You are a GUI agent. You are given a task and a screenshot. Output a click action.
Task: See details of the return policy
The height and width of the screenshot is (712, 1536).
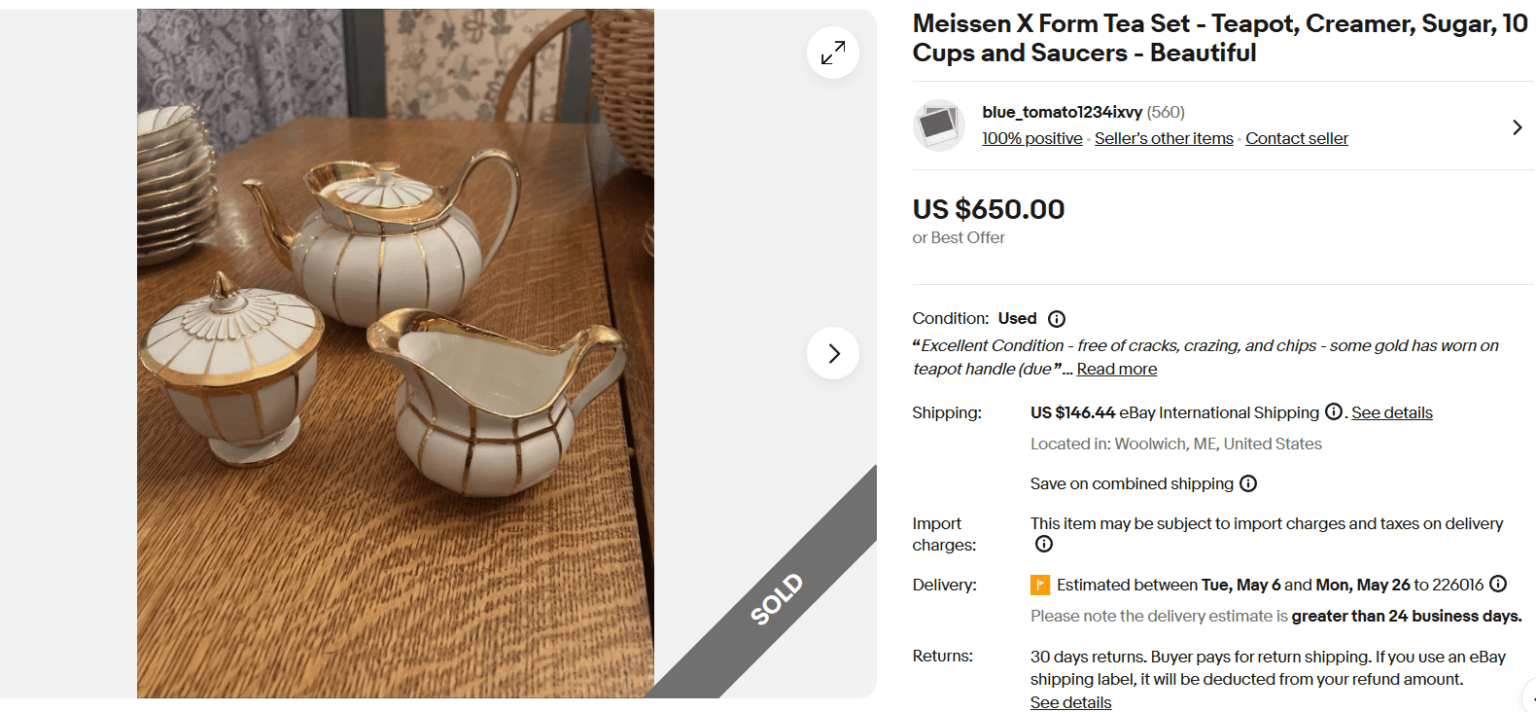point(1070,702)
